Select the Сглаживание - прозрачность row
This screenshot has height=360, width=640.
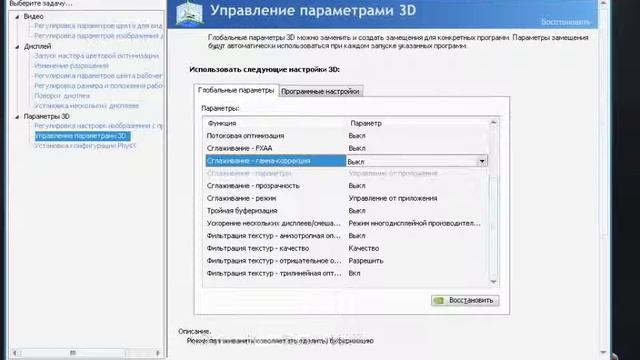346,186
